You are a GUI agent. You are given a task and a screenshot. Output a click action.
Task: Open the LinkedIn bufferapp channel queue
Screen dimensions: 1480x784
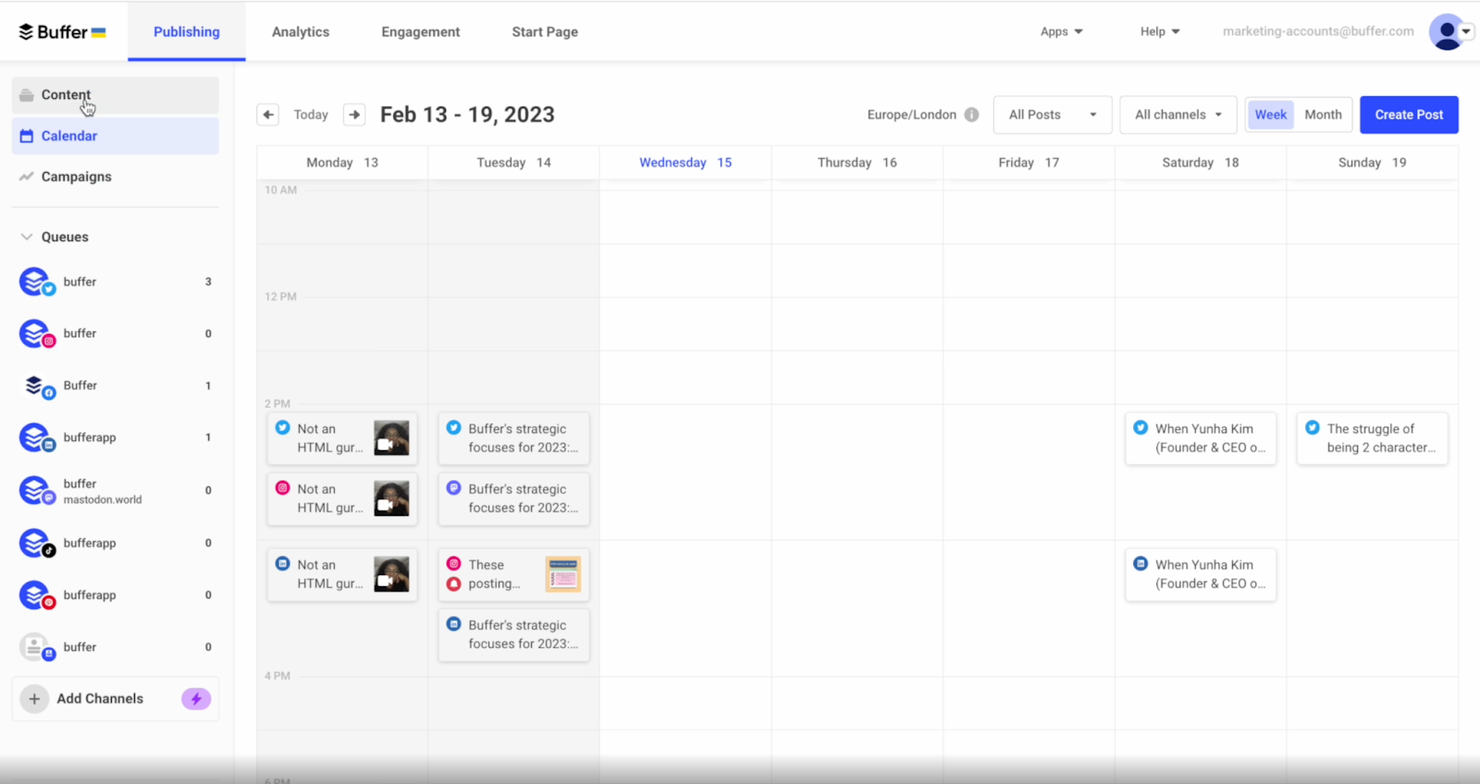115,438
